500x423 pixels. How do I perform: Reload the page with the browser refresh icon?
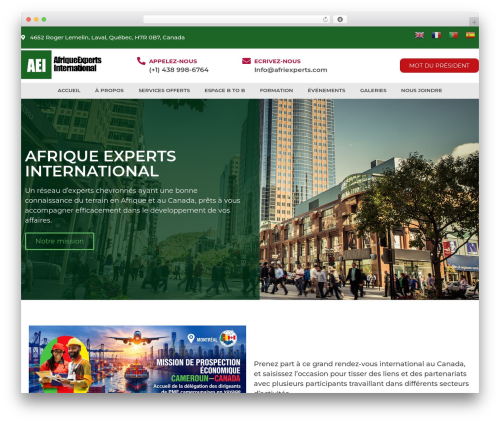click(x=325, y=19)
